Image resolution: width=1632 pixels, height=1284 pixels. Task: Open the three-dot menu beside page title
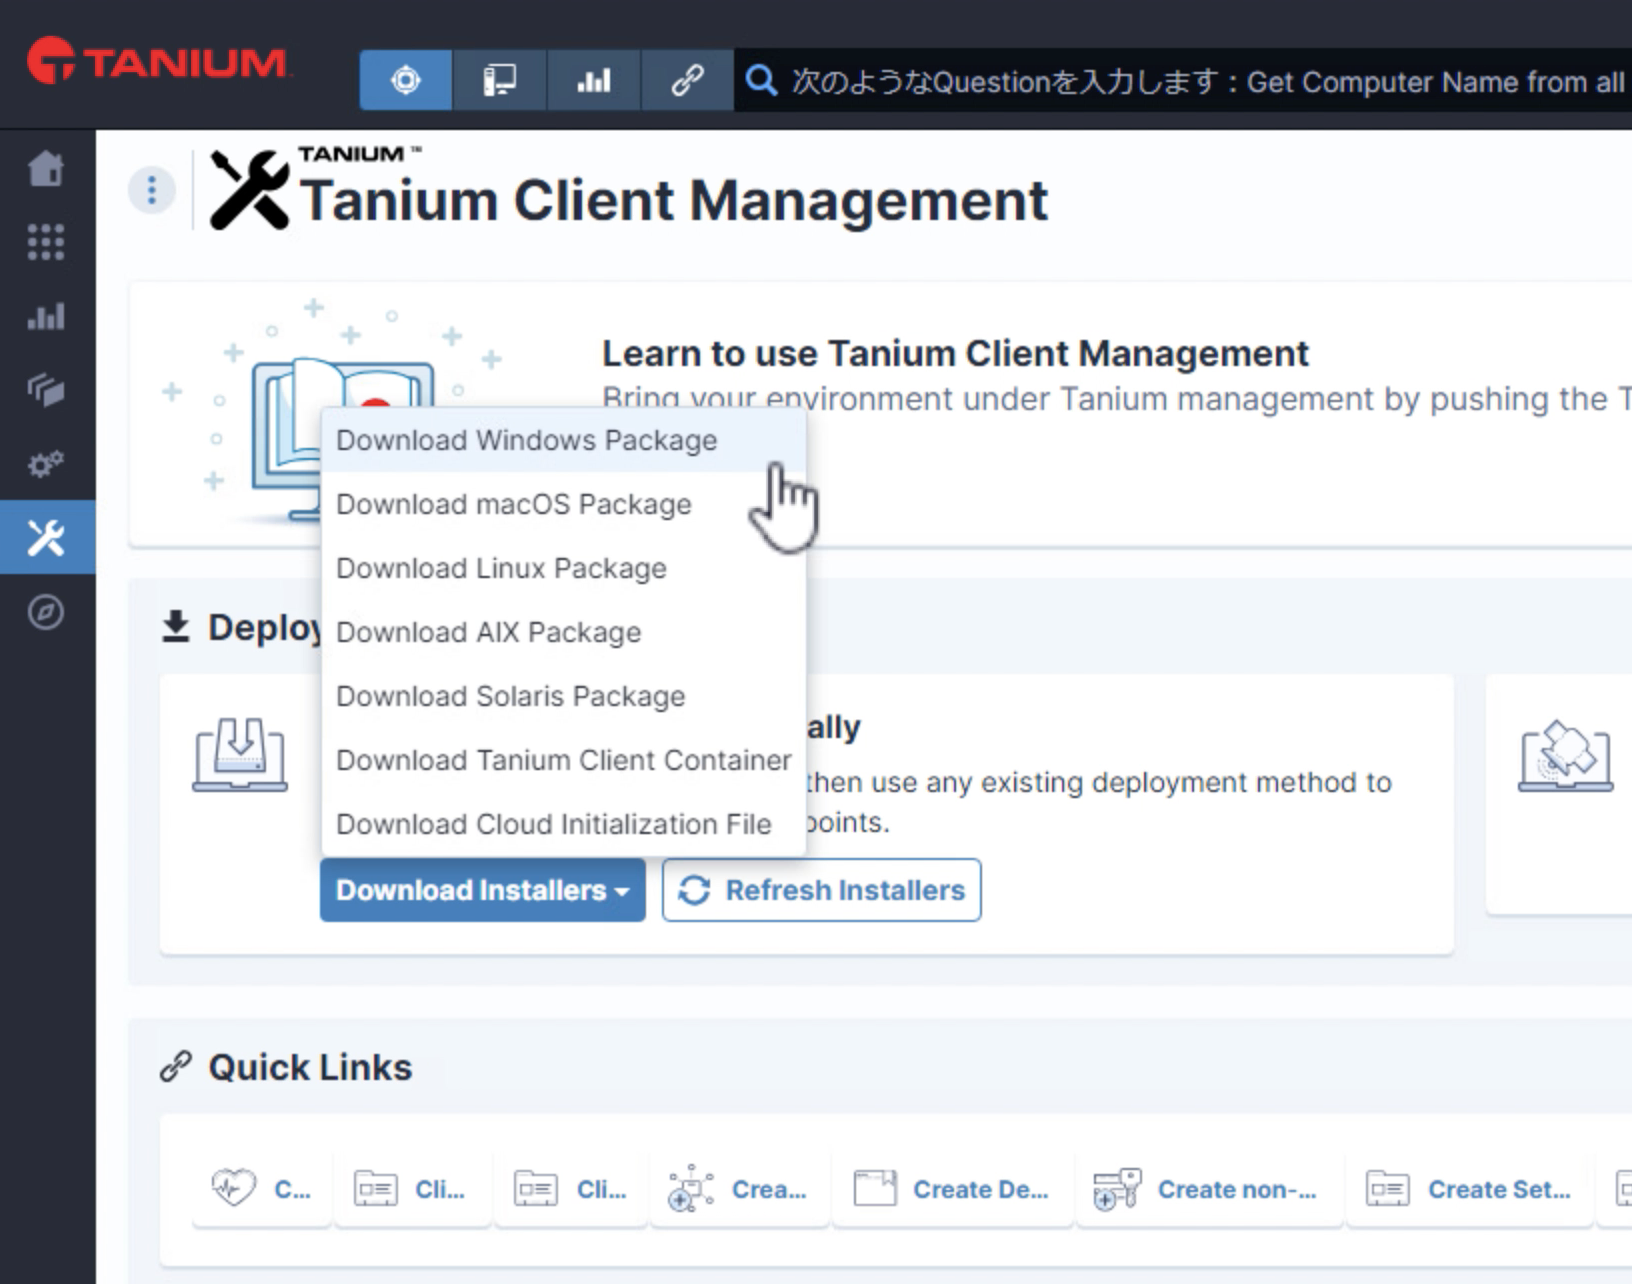click(x=152, y=189)
